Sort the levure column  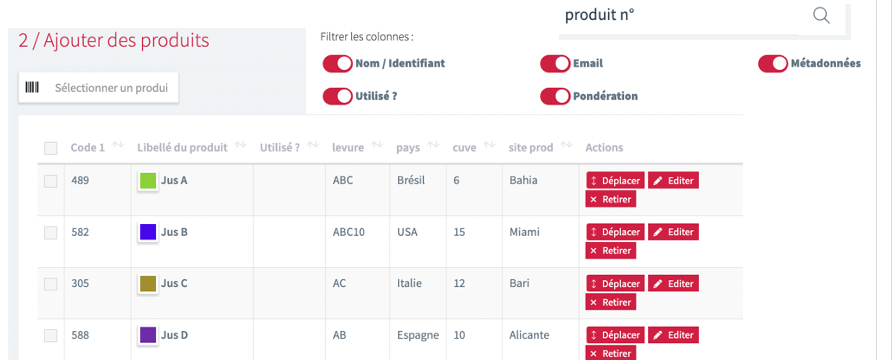[377, 146]
